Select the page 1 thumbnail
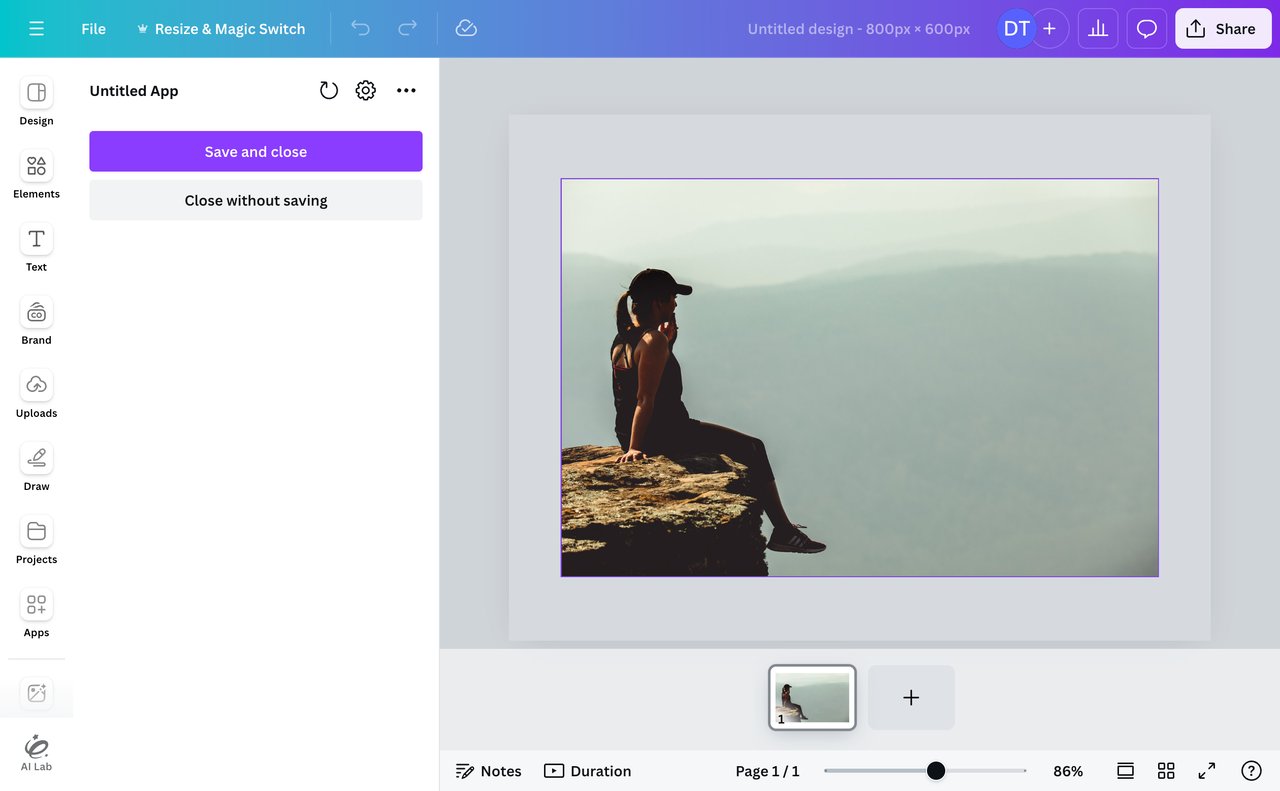The width and height of the screenshot is (1280, 791). 812,697
